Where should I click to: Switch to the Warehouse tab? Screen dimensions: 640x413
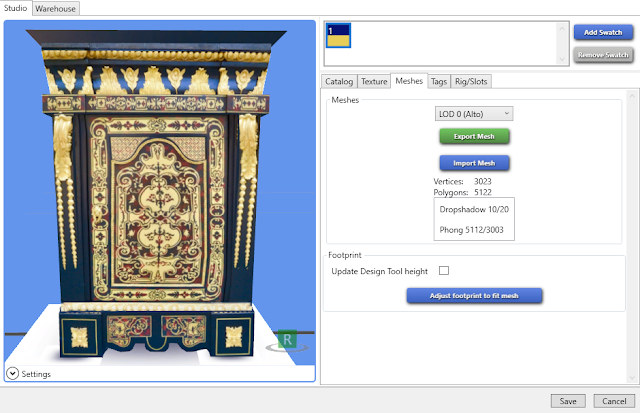click(x=56, y=9)
